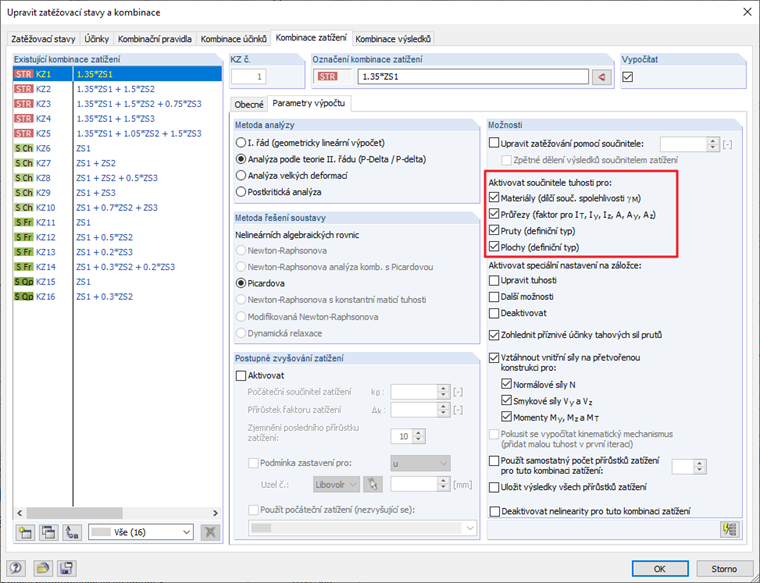Screen dimensions: 760x583
Task: Toggle Zohlednit příznivé účinky tahových sil
Action: click(x=494, y=335)
